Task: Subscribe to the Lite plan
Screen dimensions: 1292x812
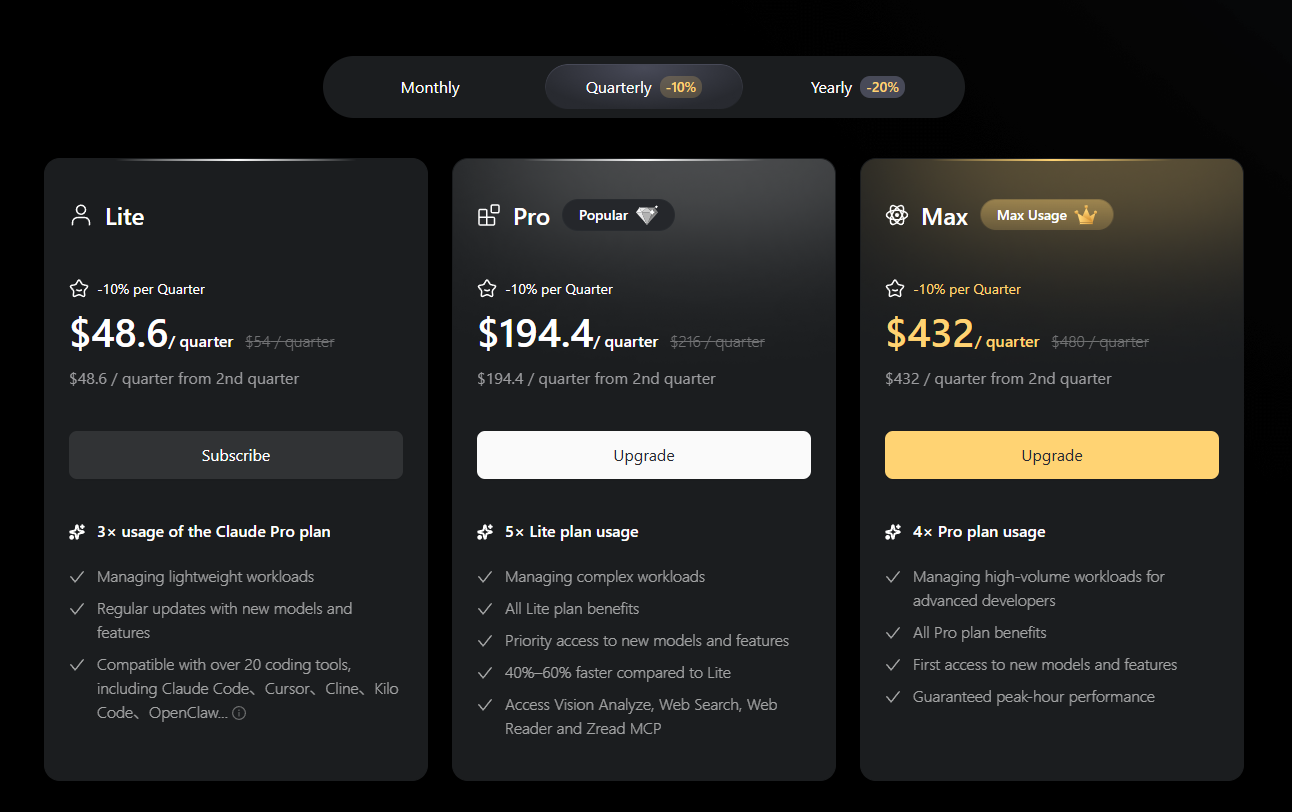Action: pyautogui.click(x=236, y=455)
